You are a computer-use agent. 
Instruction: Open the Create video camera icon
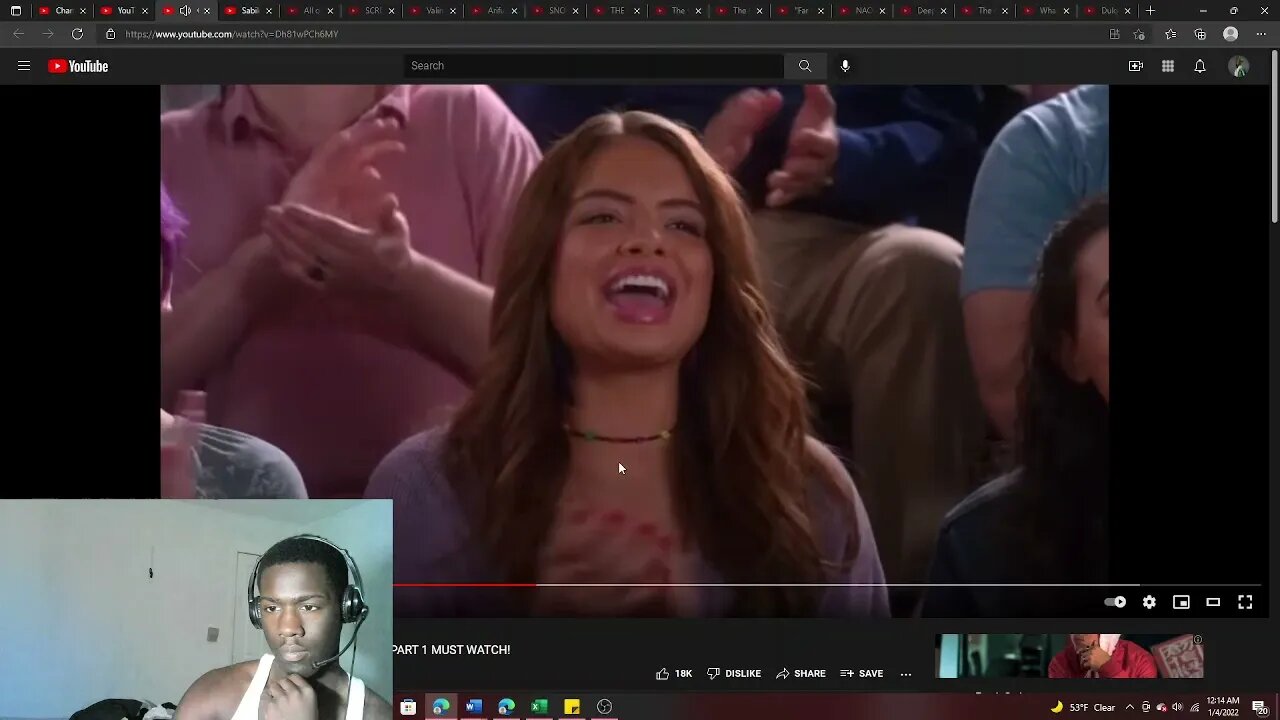[1136, 66]
